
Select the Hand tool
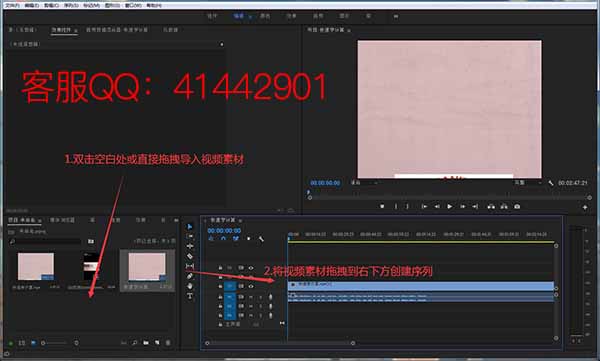coord(190,286)
